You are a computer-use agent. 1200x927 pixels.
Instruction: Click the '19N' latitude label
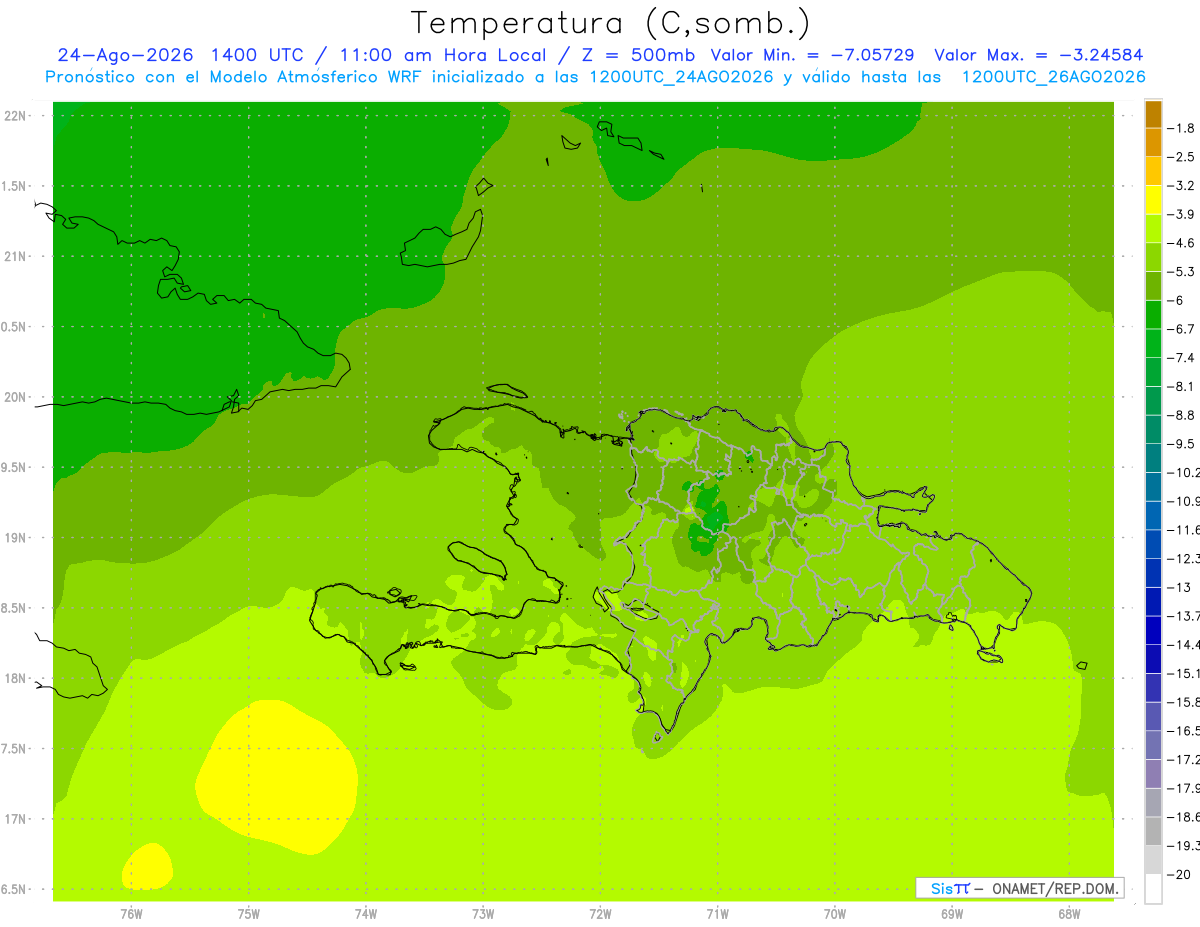(x=17, y=538)
